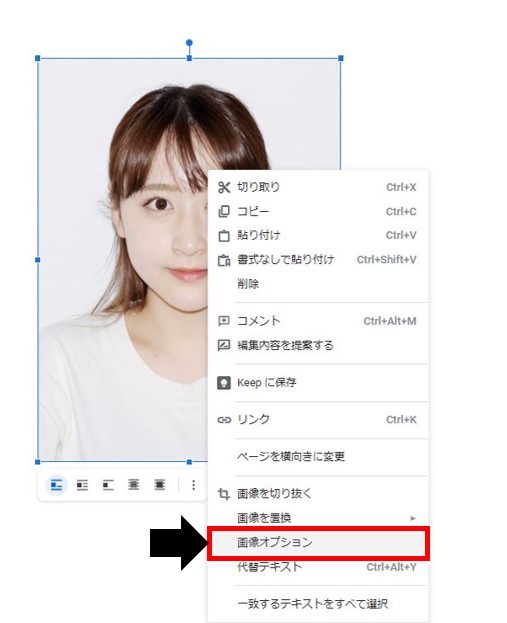Screen dimensions: 507x623
Task: Click the scissors 切り取り menu item
Action: 318,187
